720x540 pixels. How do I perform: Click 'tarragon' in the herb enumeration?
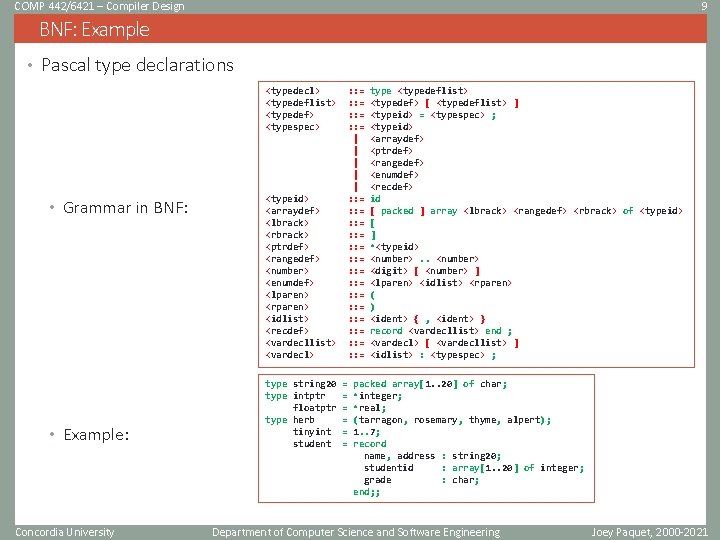pos(381,420)
